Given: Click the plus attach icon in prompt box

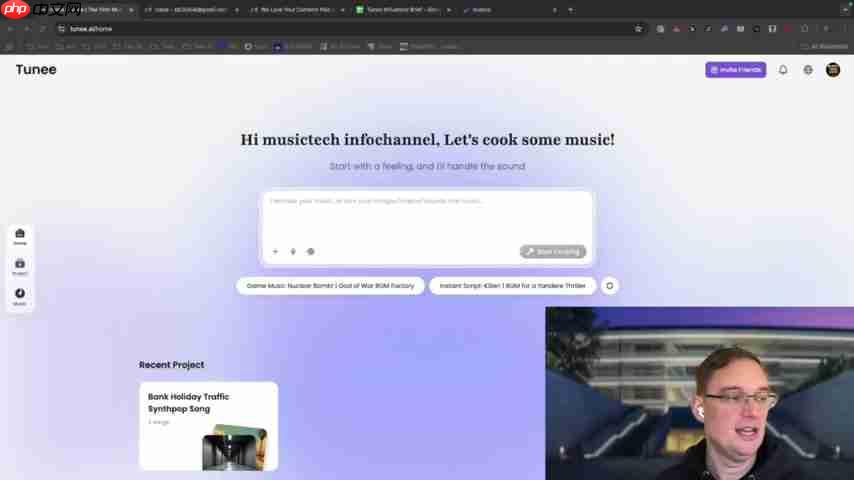Looking at the screenshot, I should click(275, 252).
